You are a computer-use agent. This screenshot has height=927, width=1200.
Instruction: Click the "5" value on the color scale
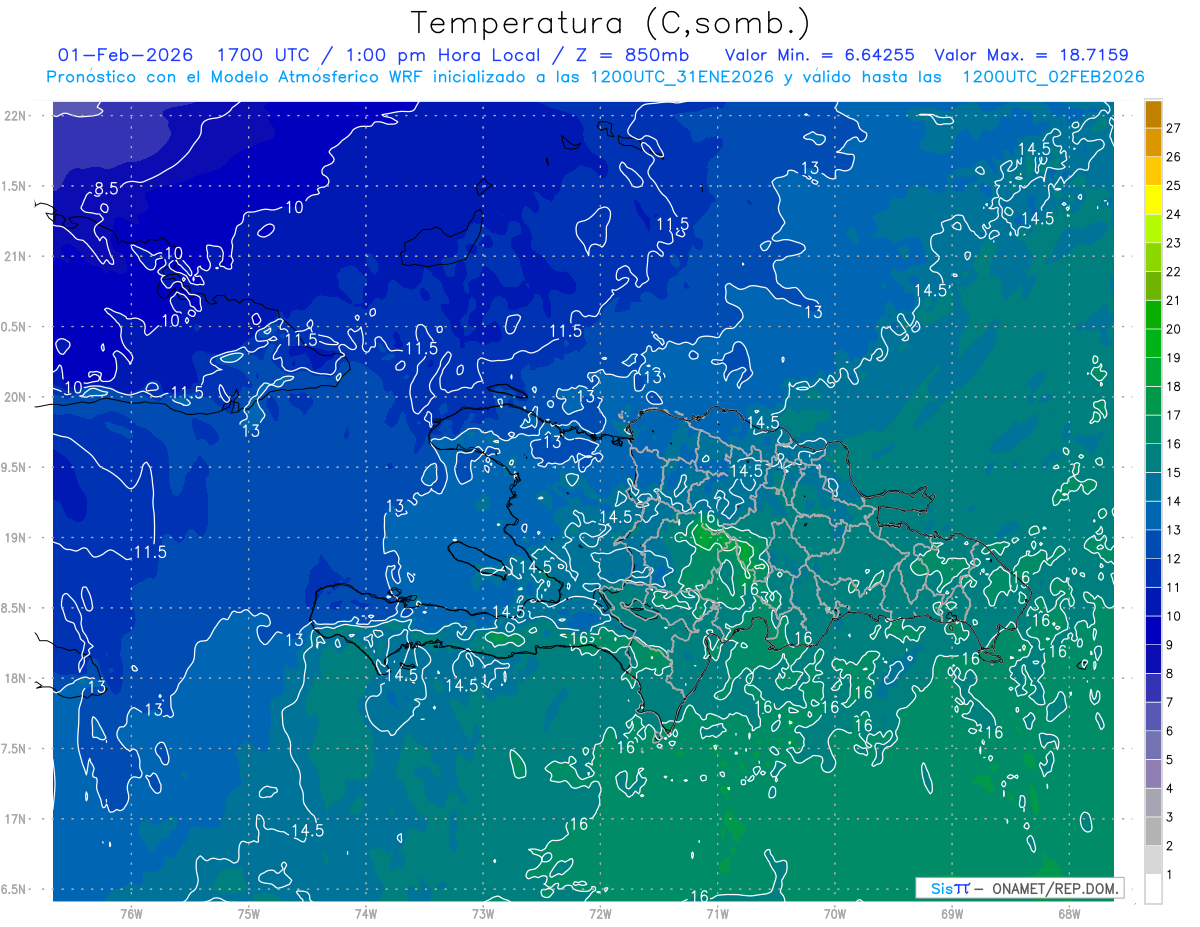(1170, 760)
